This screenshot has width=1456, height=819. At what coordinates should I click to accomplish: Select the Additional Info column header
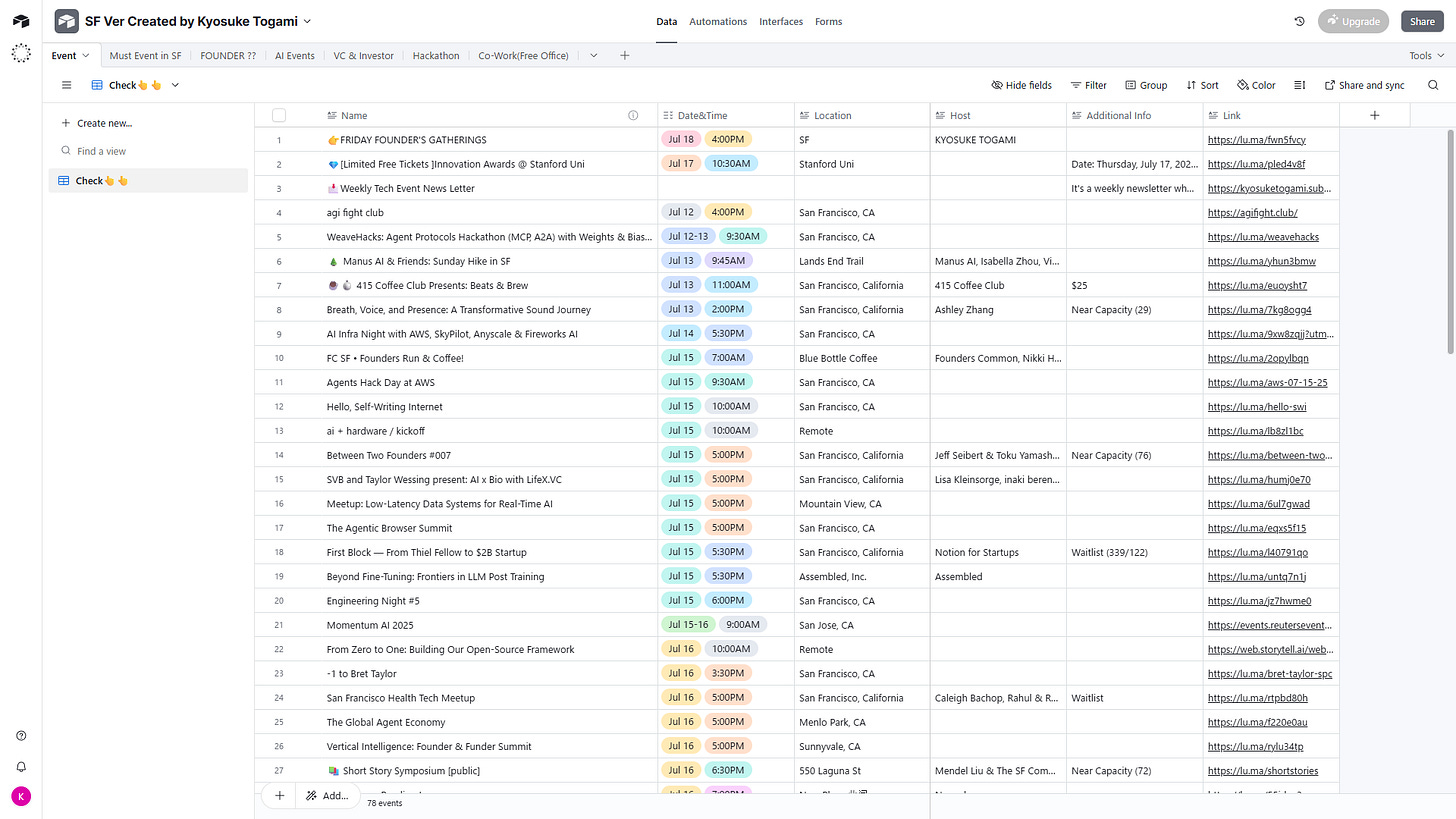(x=1135, y=115)
